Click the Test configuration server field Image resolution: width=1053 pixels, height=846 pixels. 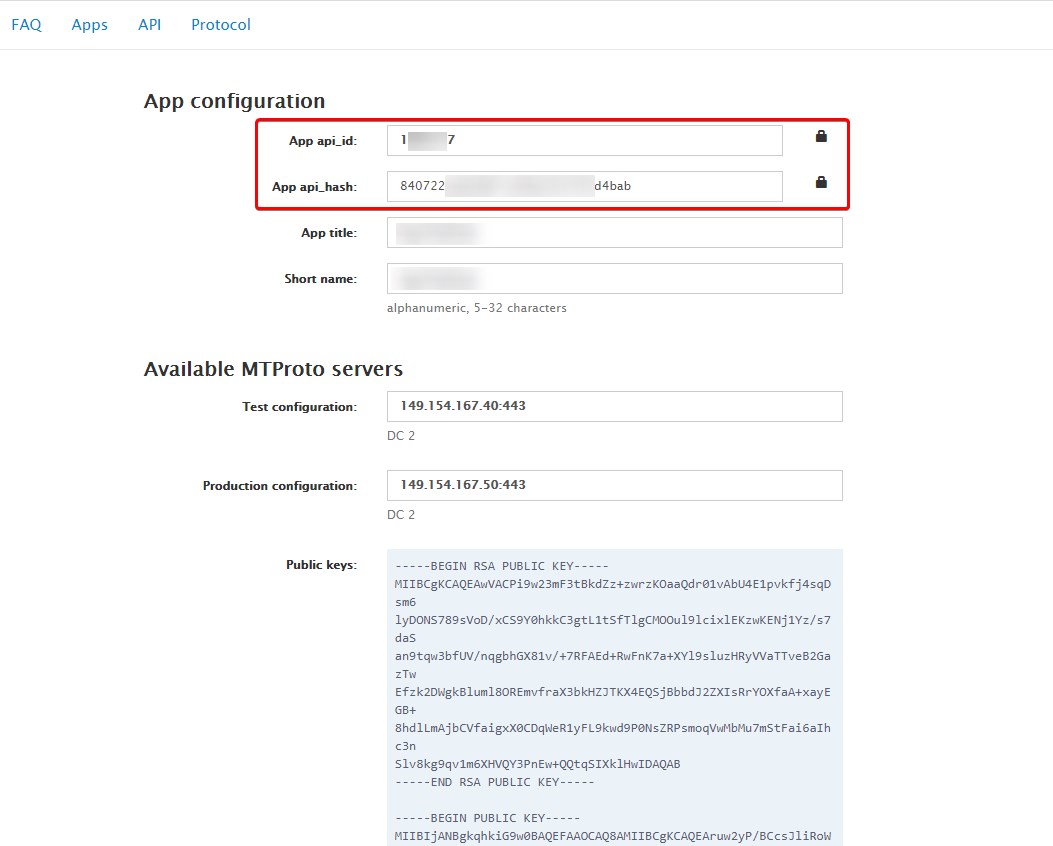point(614,407)
